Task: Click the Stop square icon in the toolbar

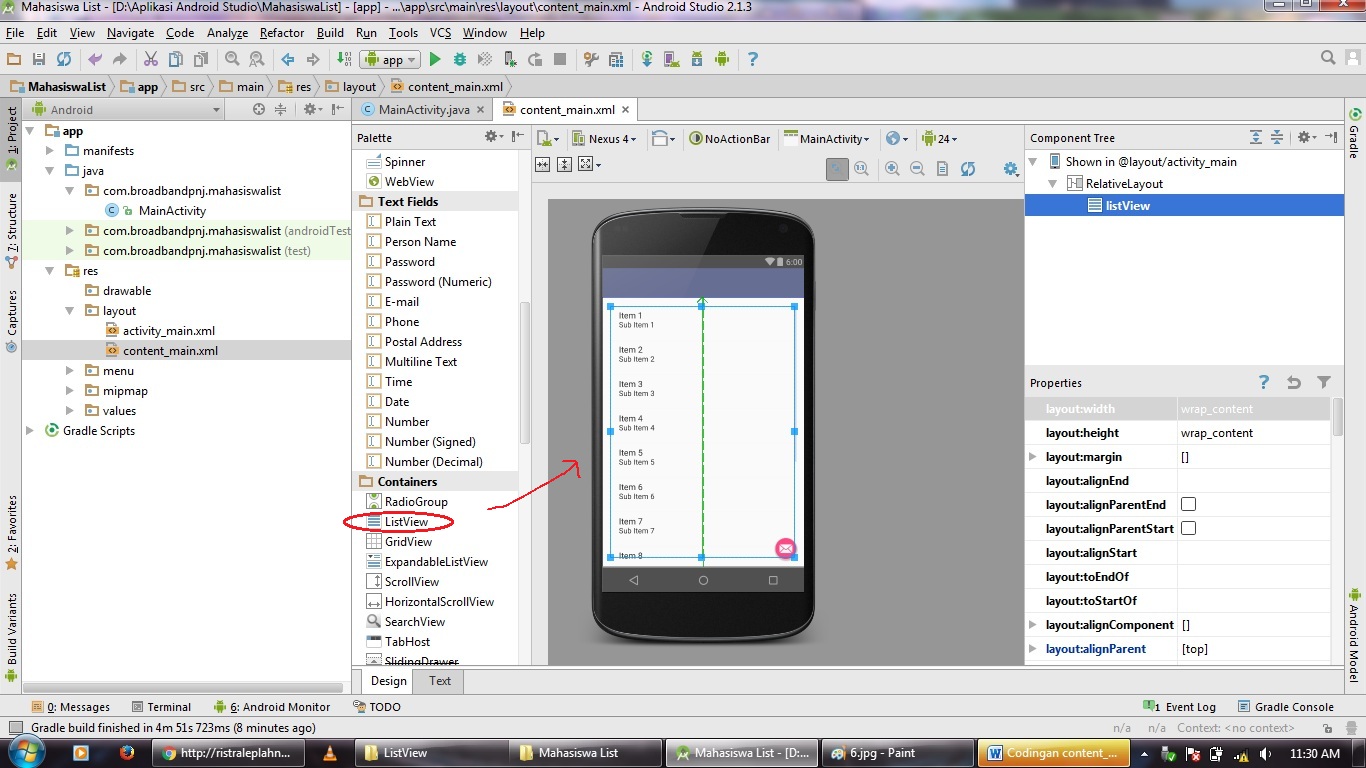Action: coord(560,59)
